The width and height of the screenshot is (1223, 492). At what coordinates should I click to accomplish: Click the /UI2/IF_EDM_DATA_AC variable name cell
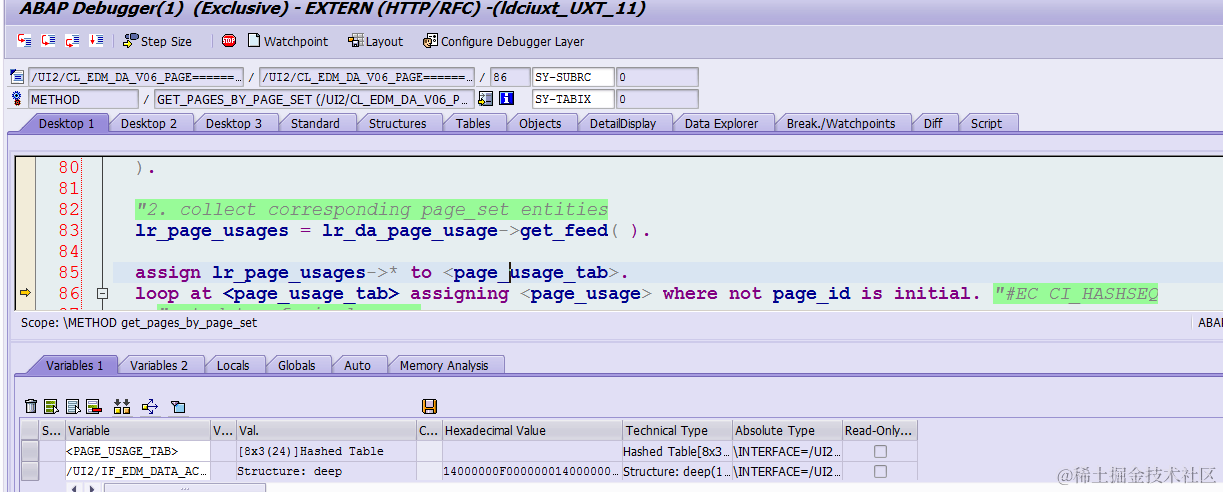point(138,471)
